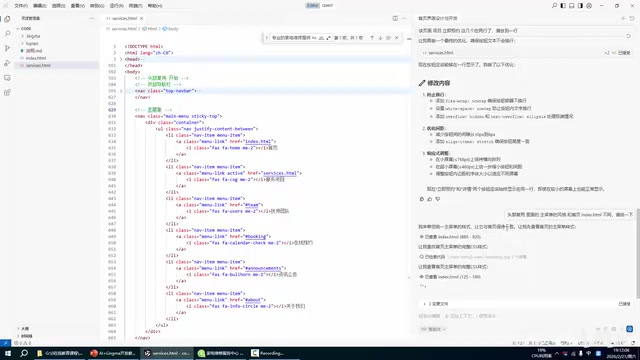Open the Help menu

tap(155, 6)
